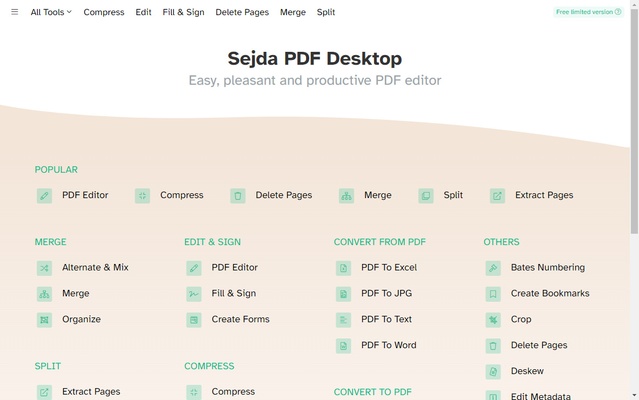Click the Sejda PDF Desktop heading
Screen dimensions: 639x400
point(315,58)
